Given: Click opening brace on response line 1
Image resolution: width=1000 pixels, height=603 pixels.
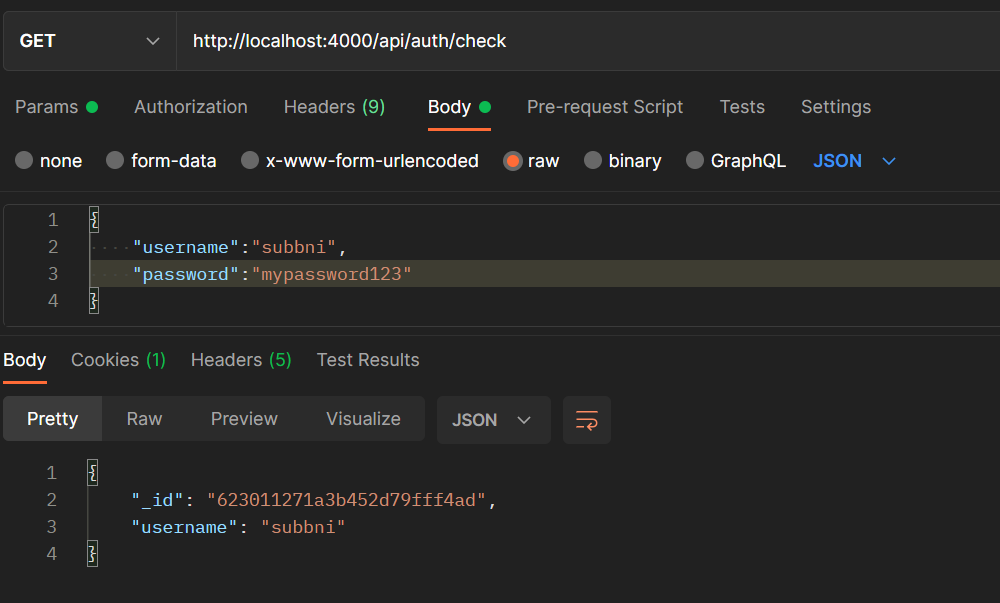Looking at the screenshot, I should pyautogui.click(x=92, y=473).
